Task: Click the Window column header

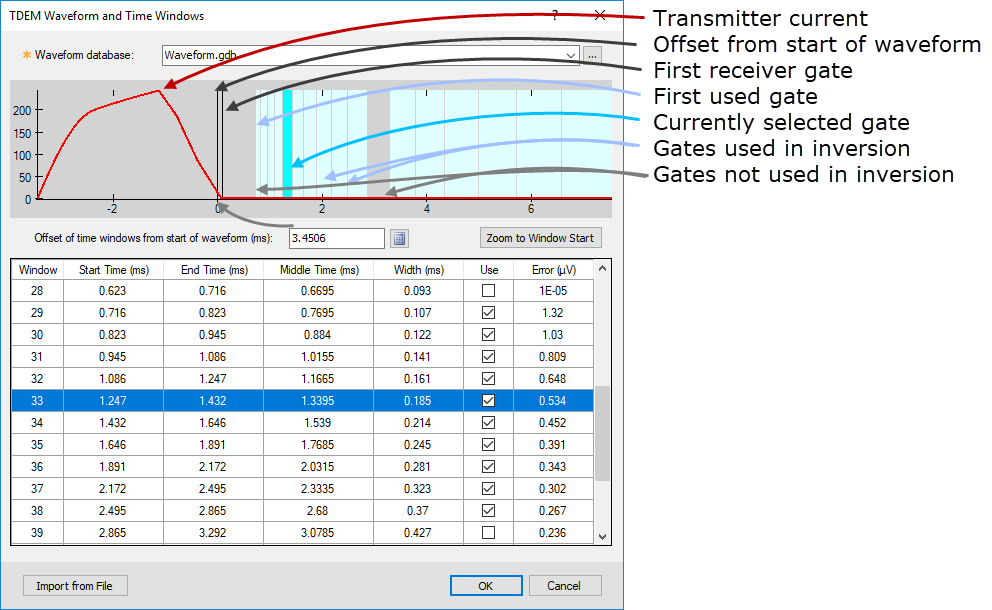Action: [38, 270]
